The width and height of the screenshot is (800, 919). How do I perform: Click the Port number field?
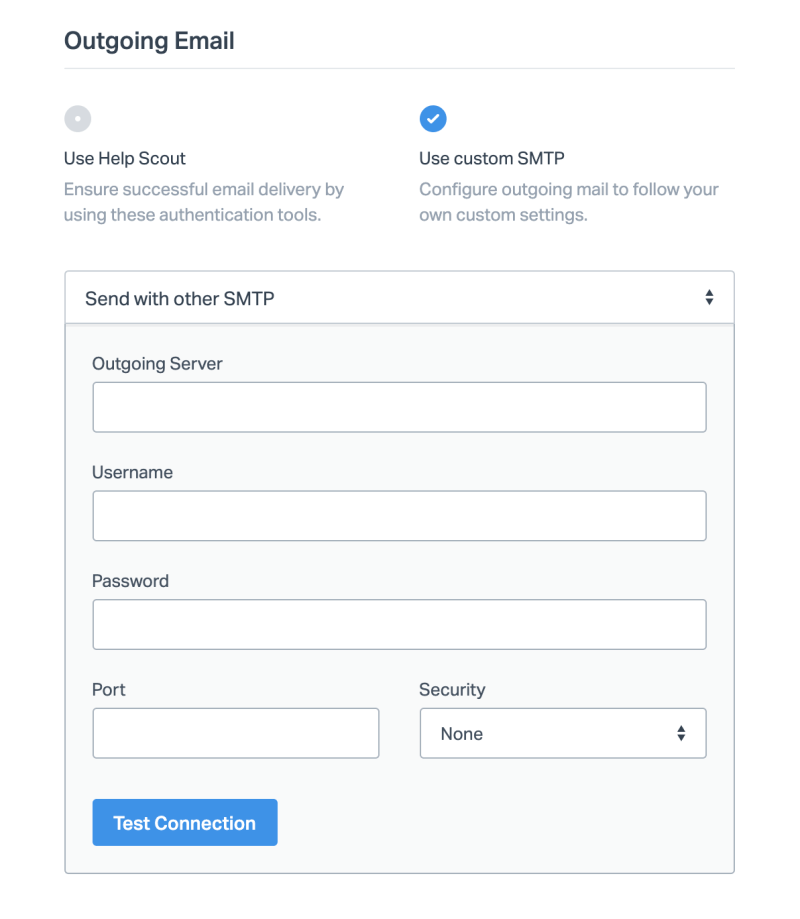tap(235, 734)
